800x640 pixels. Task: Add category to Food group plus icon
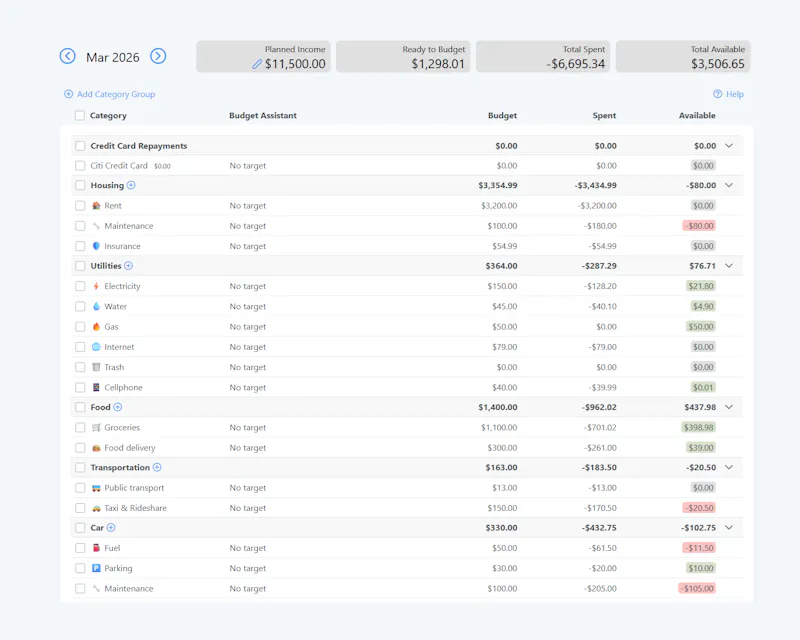118,407
